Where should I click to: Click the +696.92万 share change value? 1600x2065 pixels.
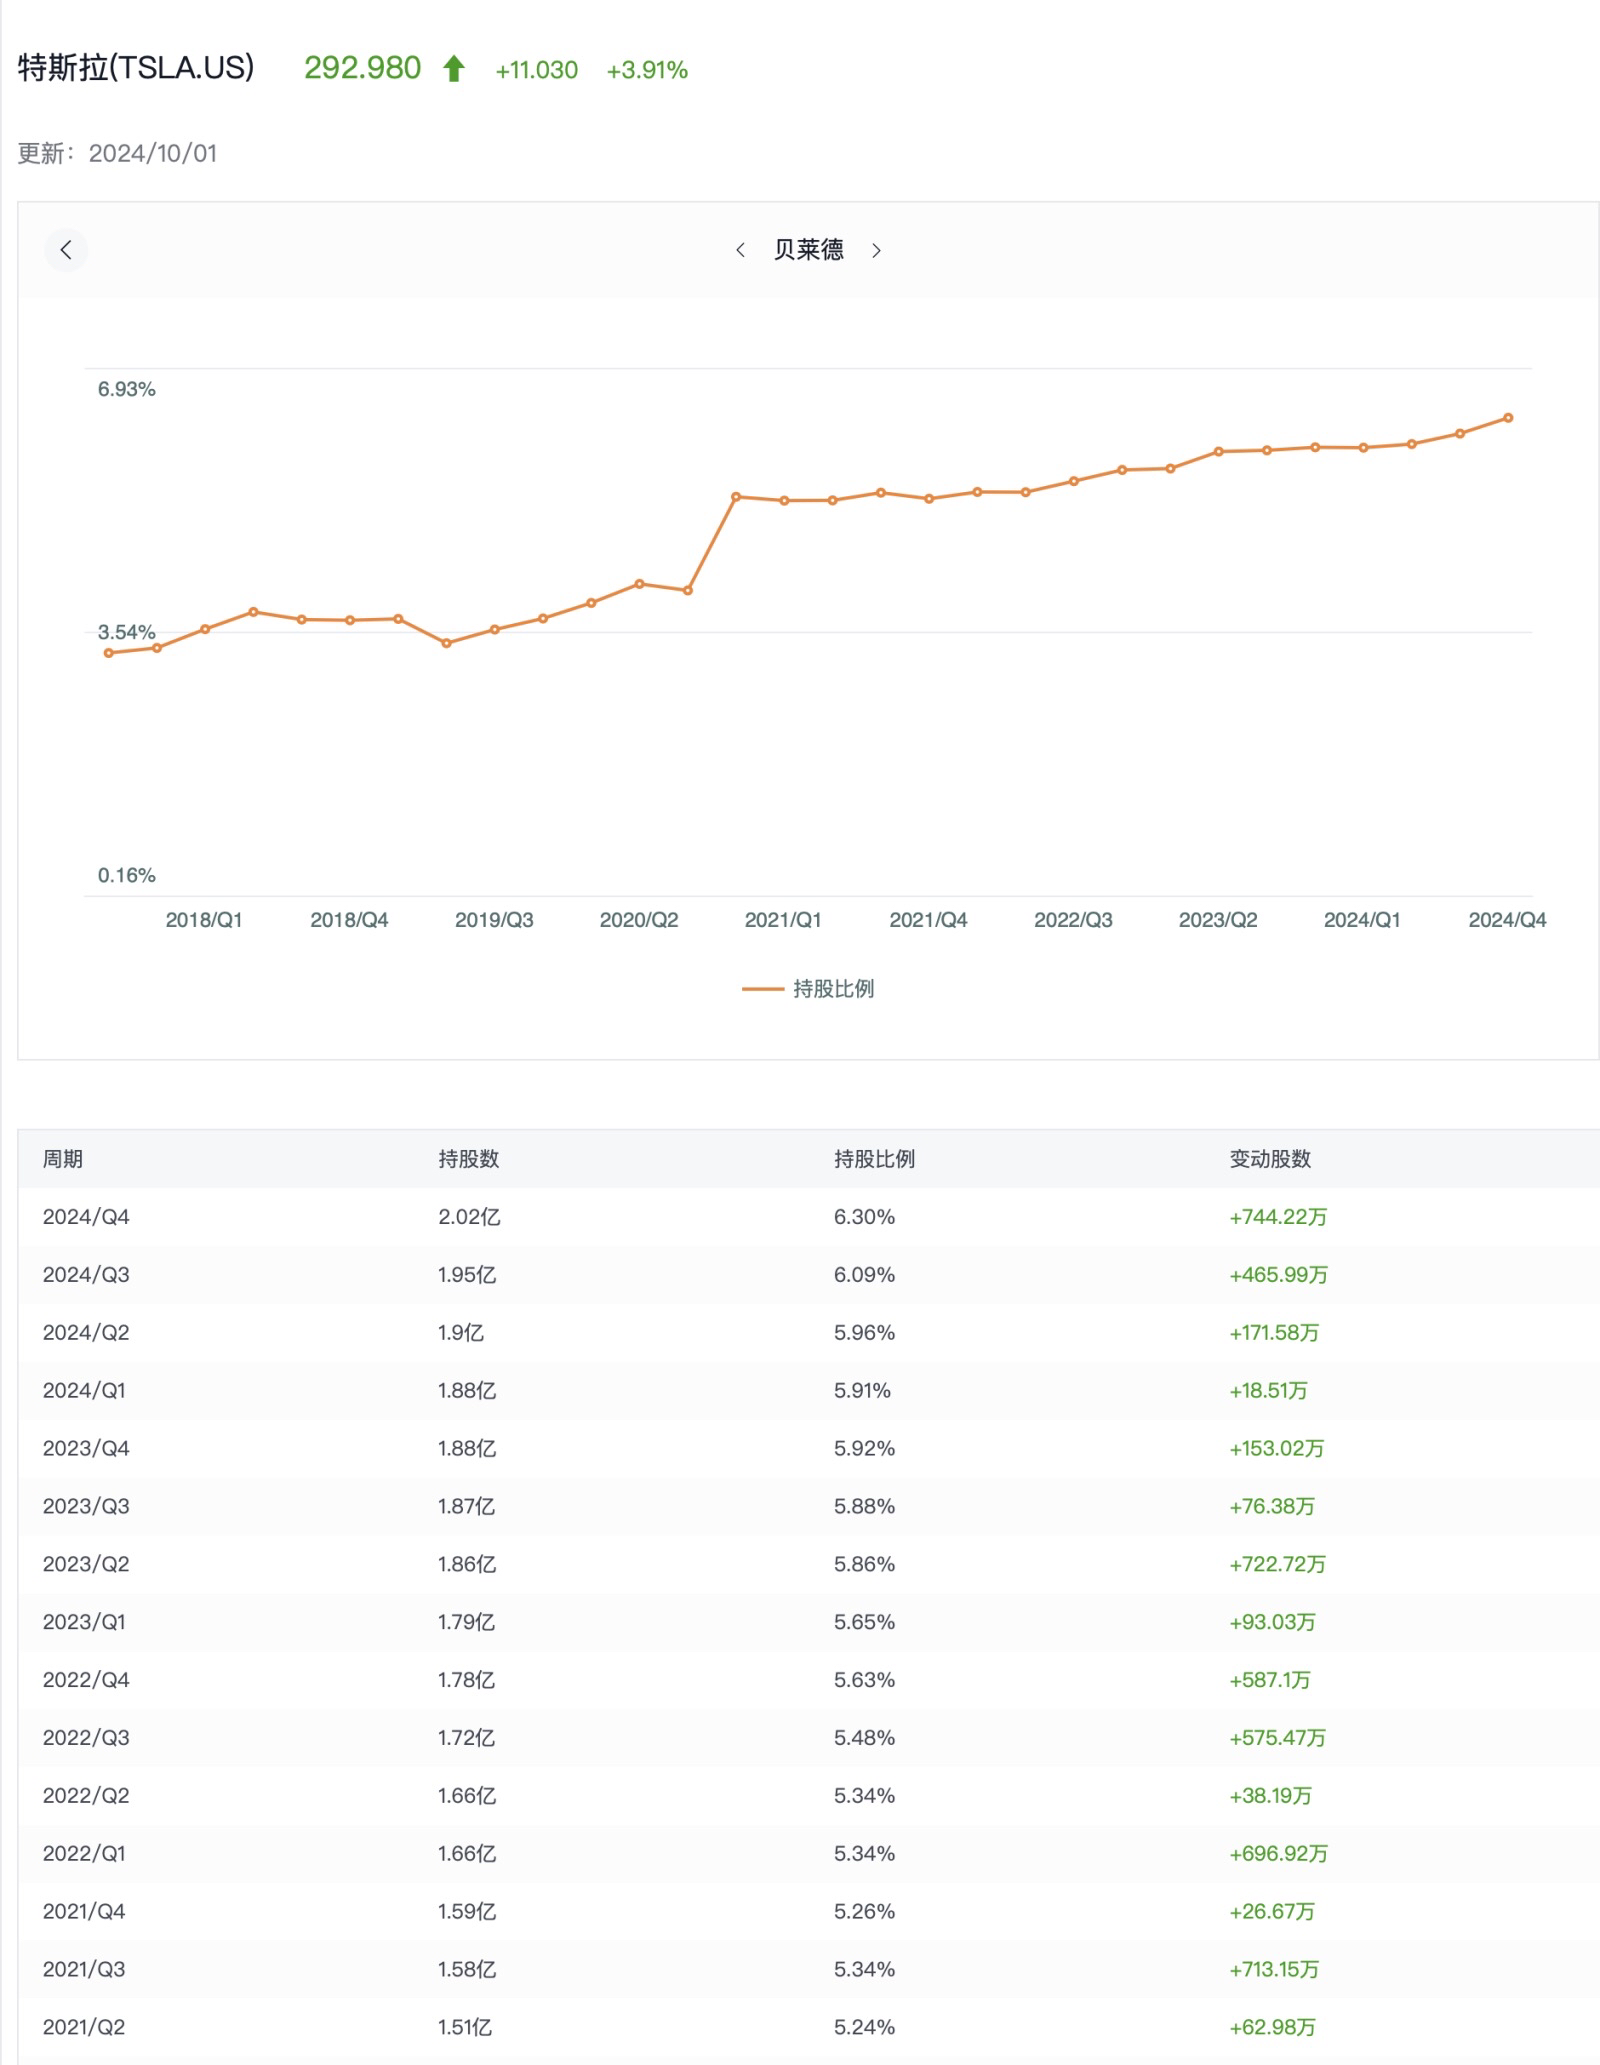click(1278, 1854)
